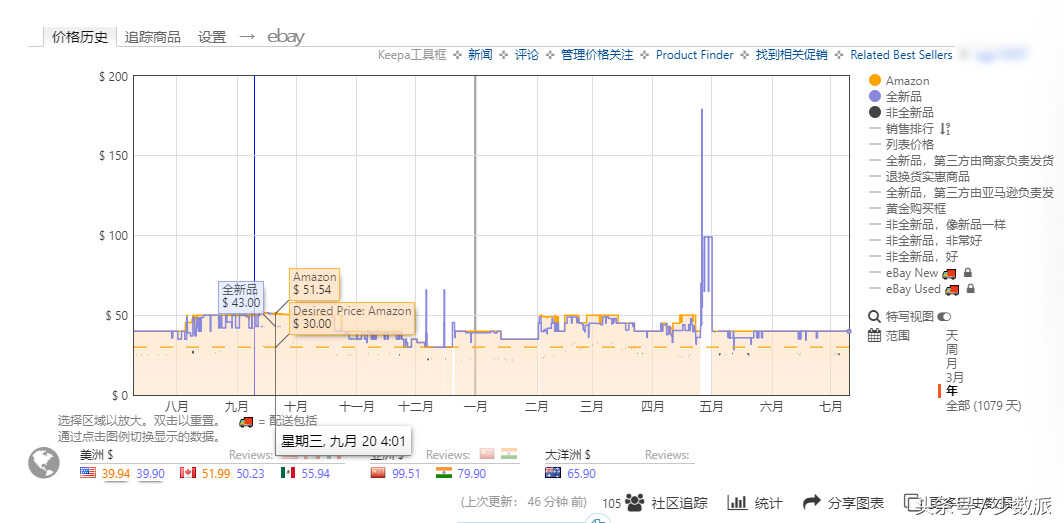Open the 评论 link
The height and width of the screenshot is (523, 1064).
527,55
